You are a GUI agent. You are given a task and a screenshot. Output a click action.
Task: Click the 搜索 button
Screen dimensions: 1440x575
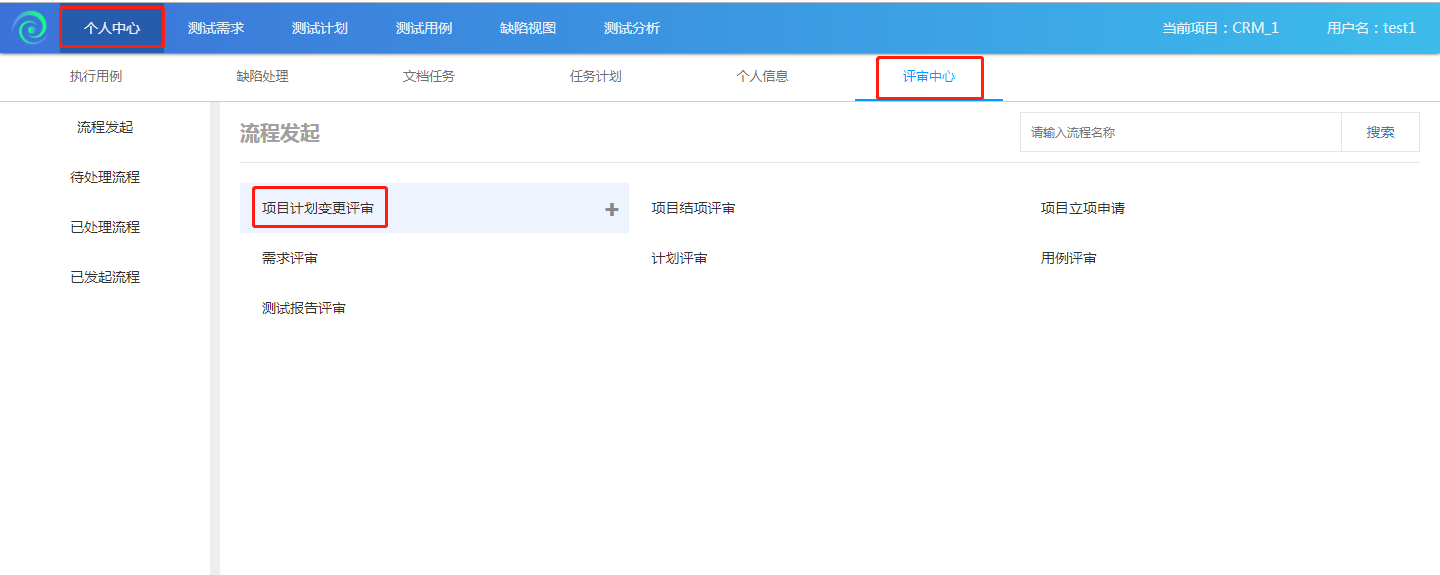pos(1380,132)
